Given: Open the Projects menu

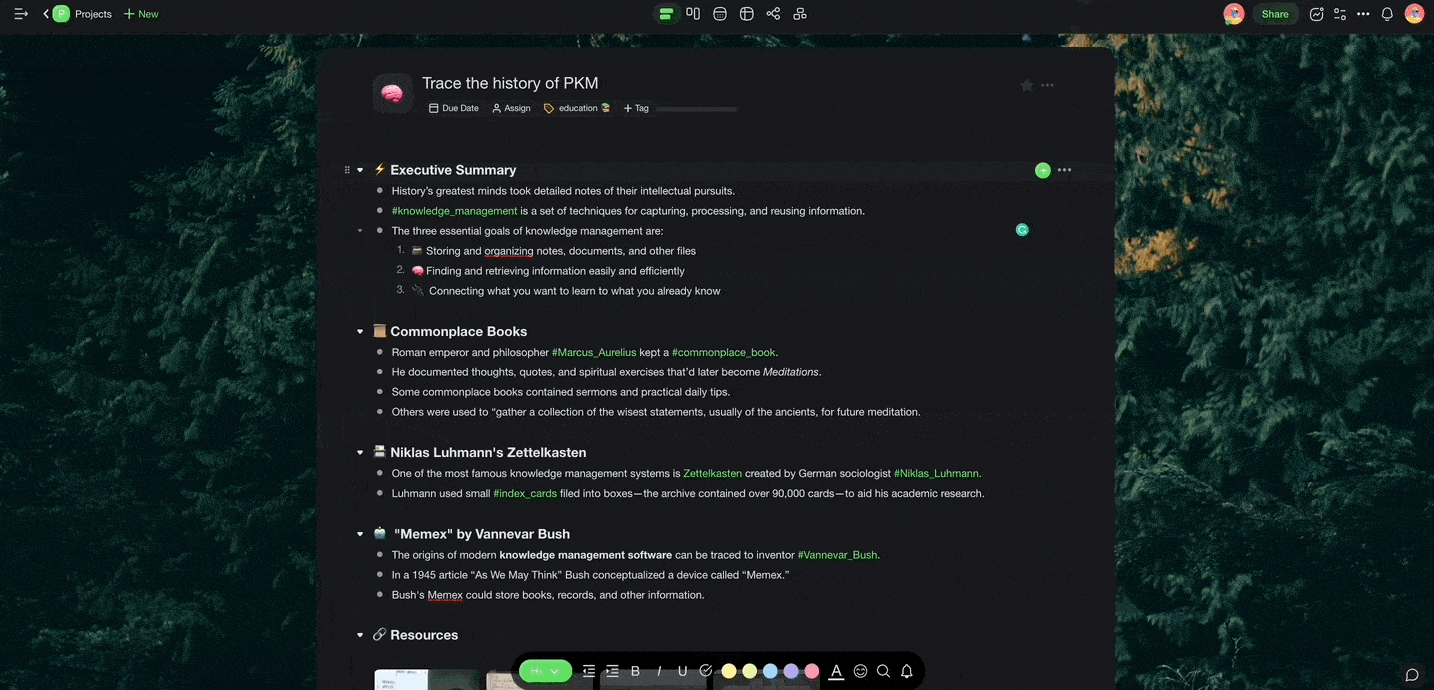Looking at the screenshot, I should point(86,13).
